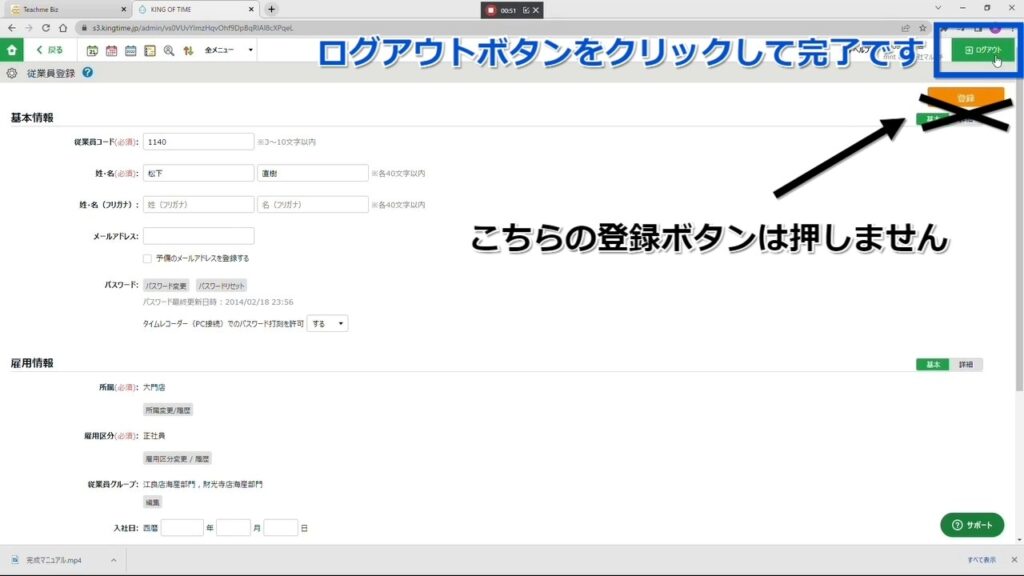Click the fourth toolbar schedule table icon
Viewport: 1024px width, 576px height.
[x=150, y=50]
